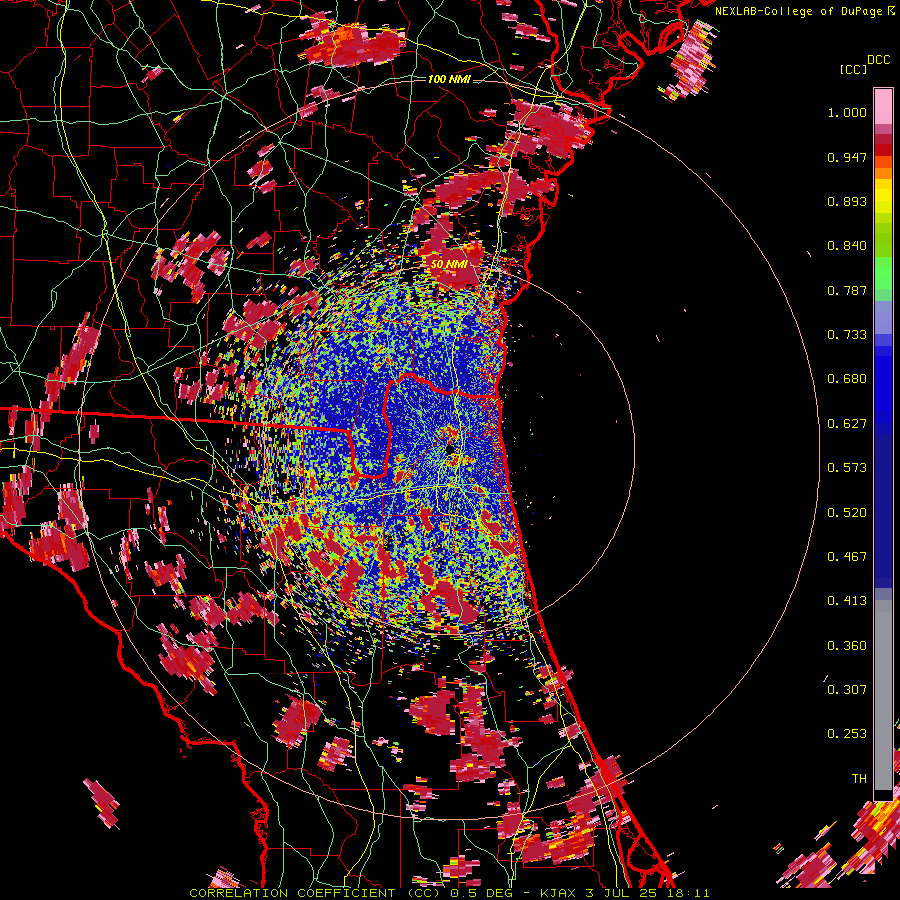Select the 100 NMI range ring label
This screenshot has height=900, width=900.
point(449,79)
